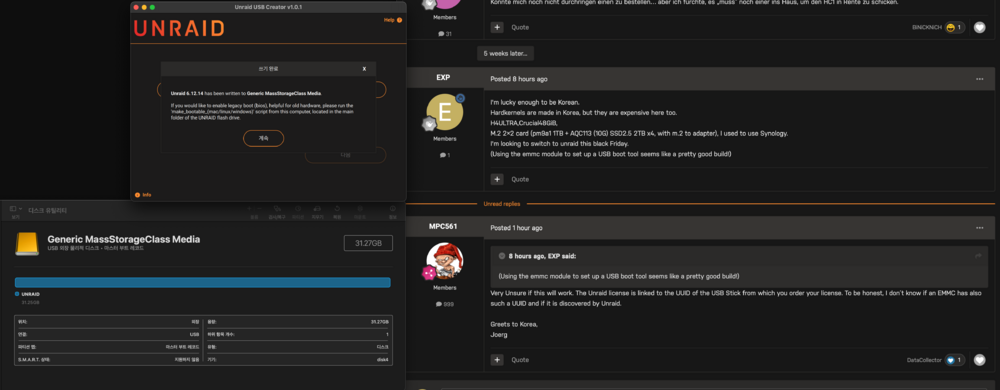
Task: Click the blue UNRAID partition usage bar
Action: coord(203,282)
